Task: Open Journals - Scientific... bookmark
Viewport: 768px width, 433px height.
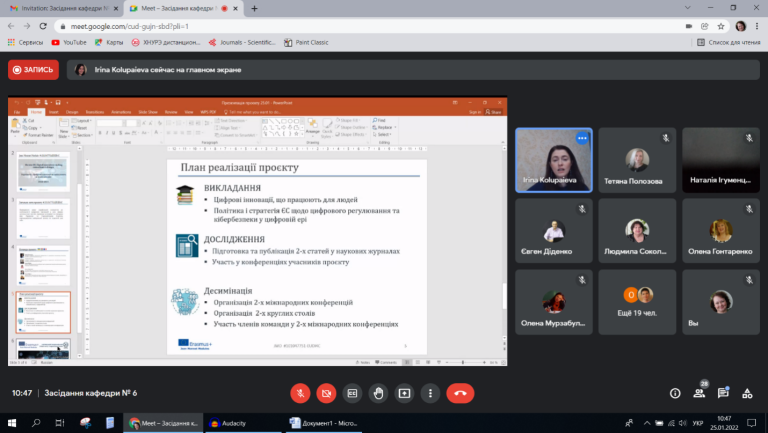Action: pos(242,43)
